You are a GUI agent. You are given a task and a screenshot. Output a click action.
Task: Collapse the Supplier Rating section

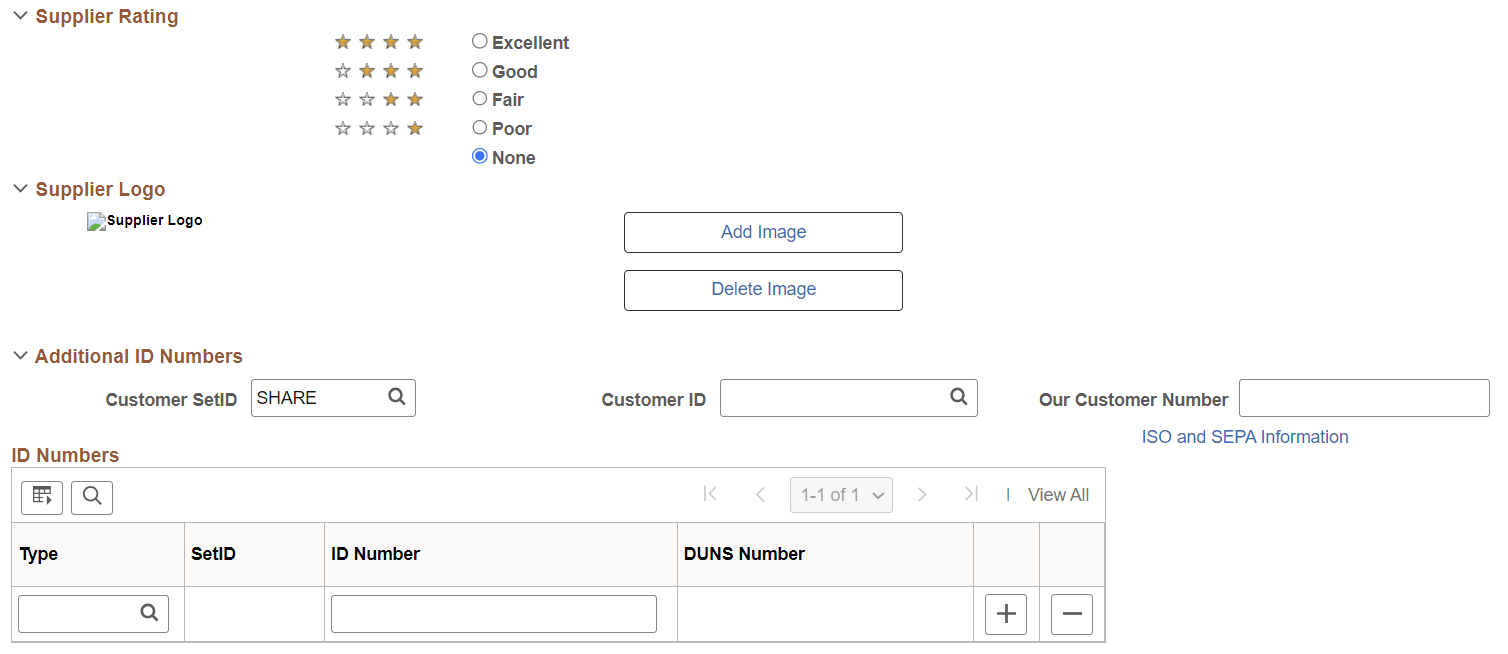pos(19,15)
